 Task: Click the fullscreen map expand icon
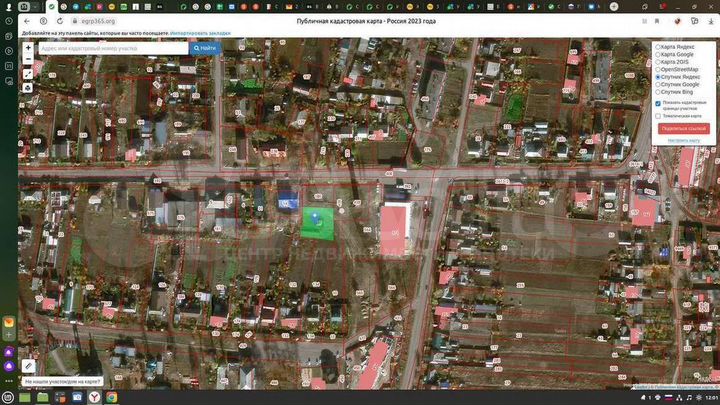coord(28,74)
